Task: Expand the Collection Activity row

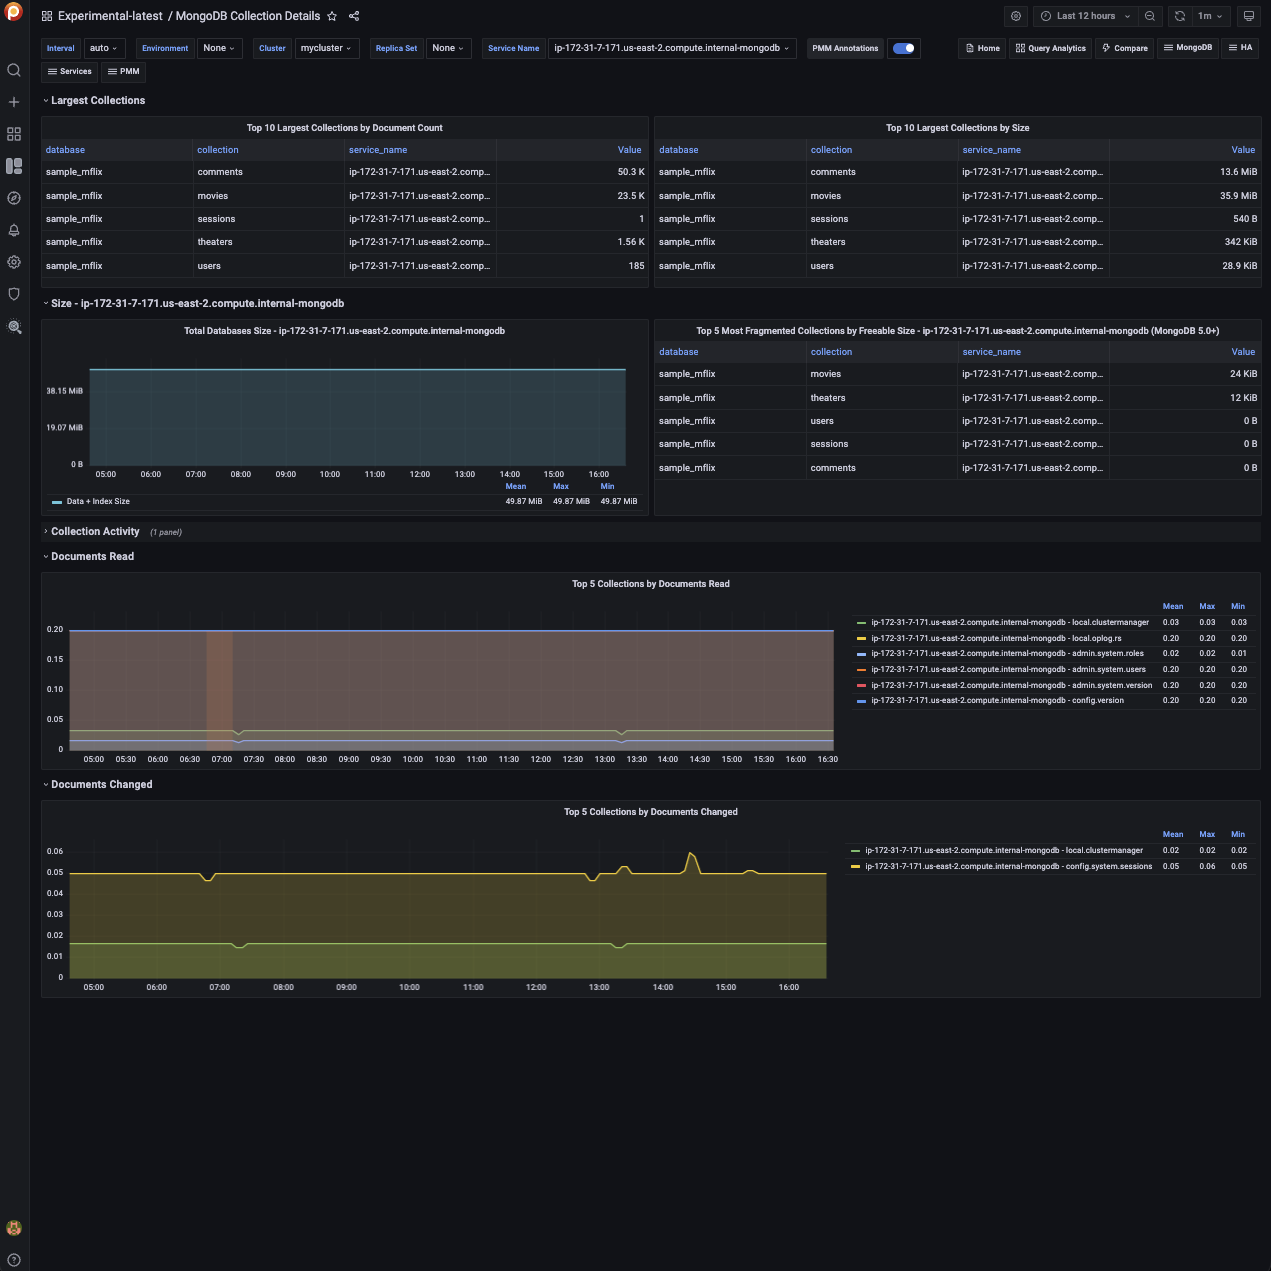Action: click(x=95, y=532)
